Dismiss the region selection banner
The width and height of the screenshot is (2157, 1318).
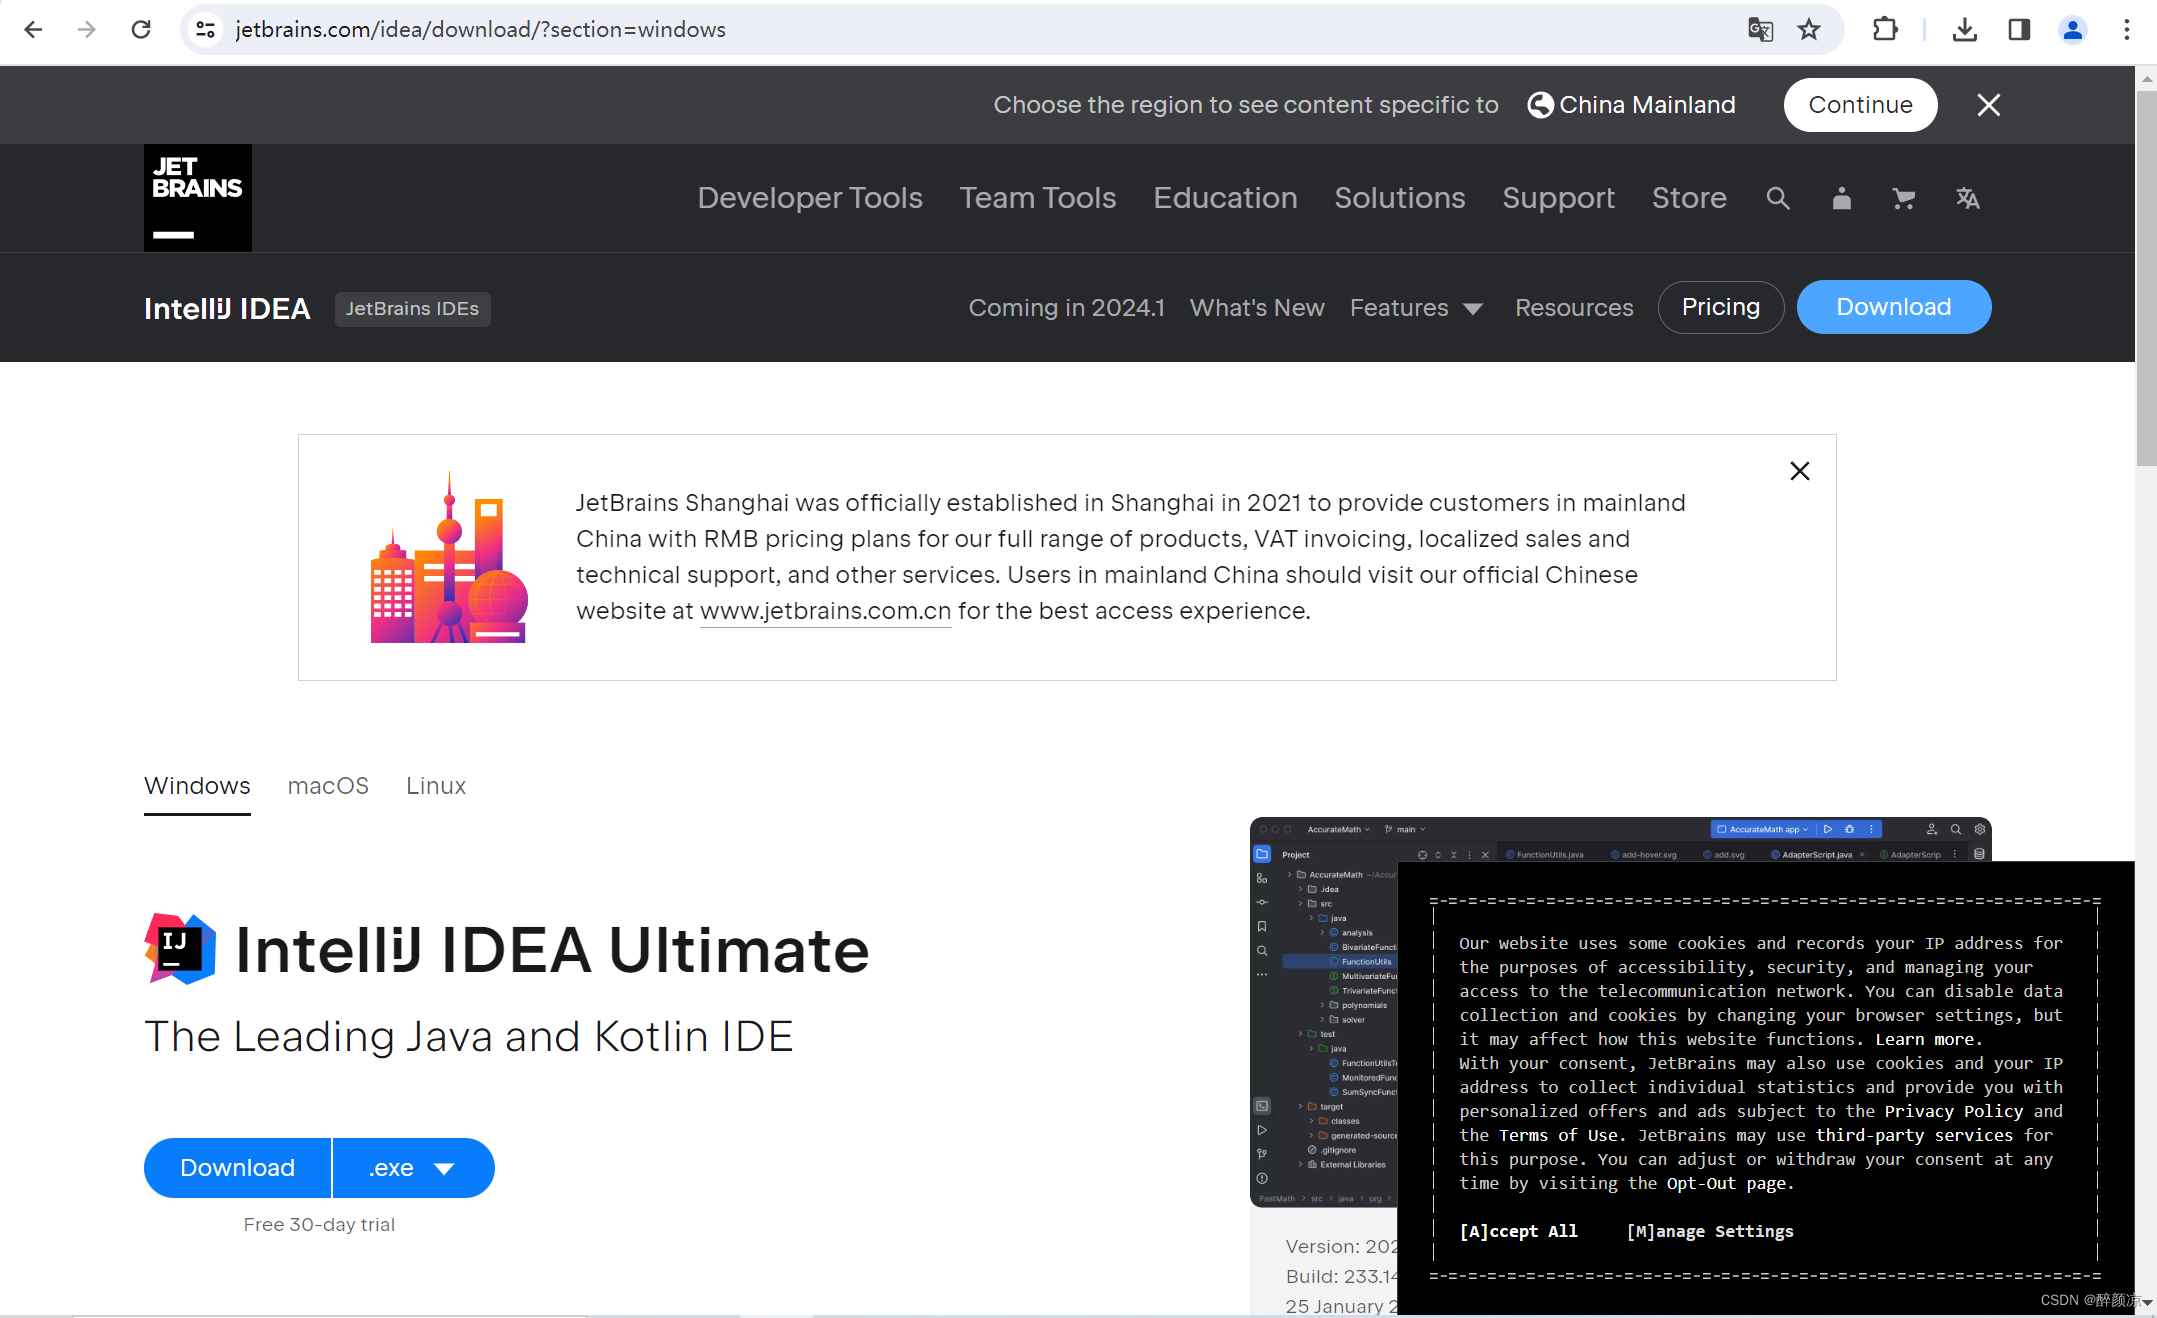pyautogui.click(x=1989, y=105)
